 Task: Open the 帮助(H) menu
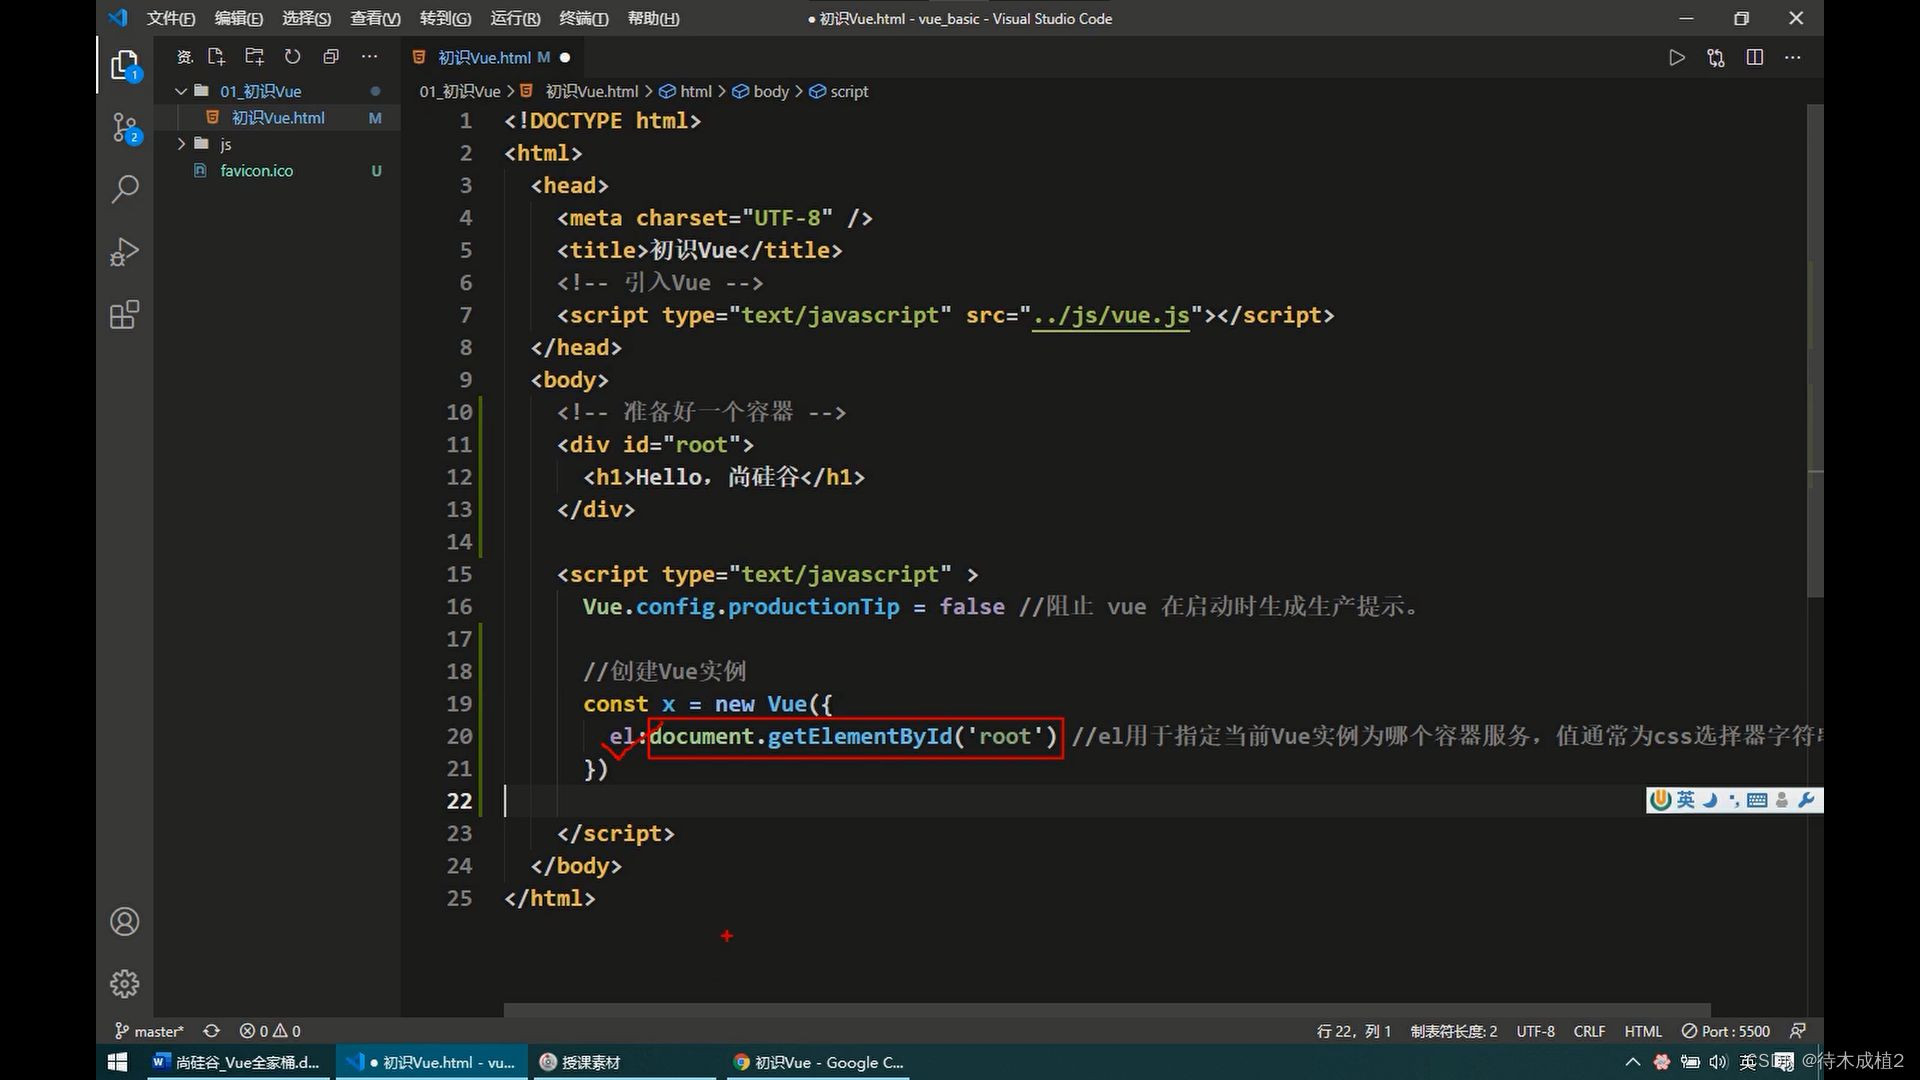coord(653,18)
